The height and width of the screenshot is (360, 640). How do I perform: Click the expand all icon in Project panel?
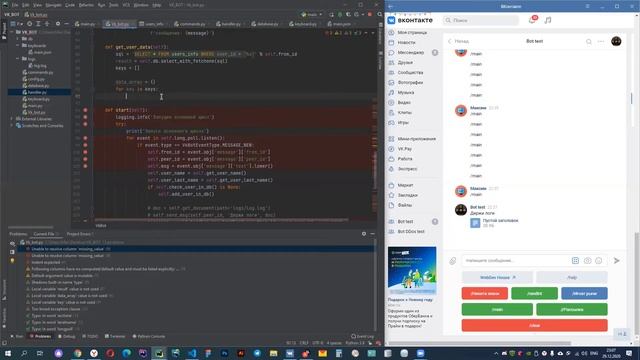click(38, 24)
